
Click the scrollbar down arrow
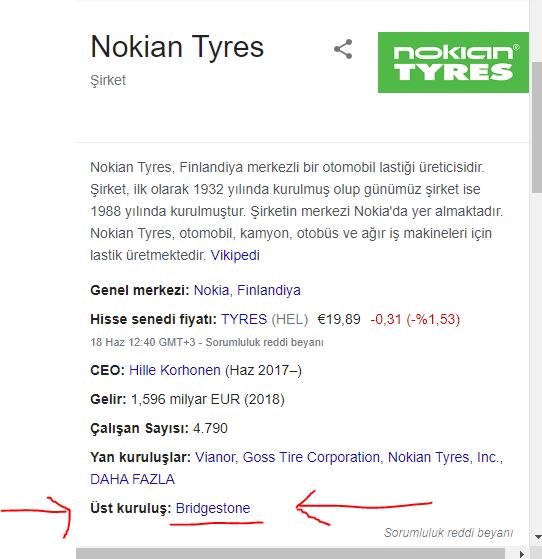pyautogui.click(x=537, y=537)
